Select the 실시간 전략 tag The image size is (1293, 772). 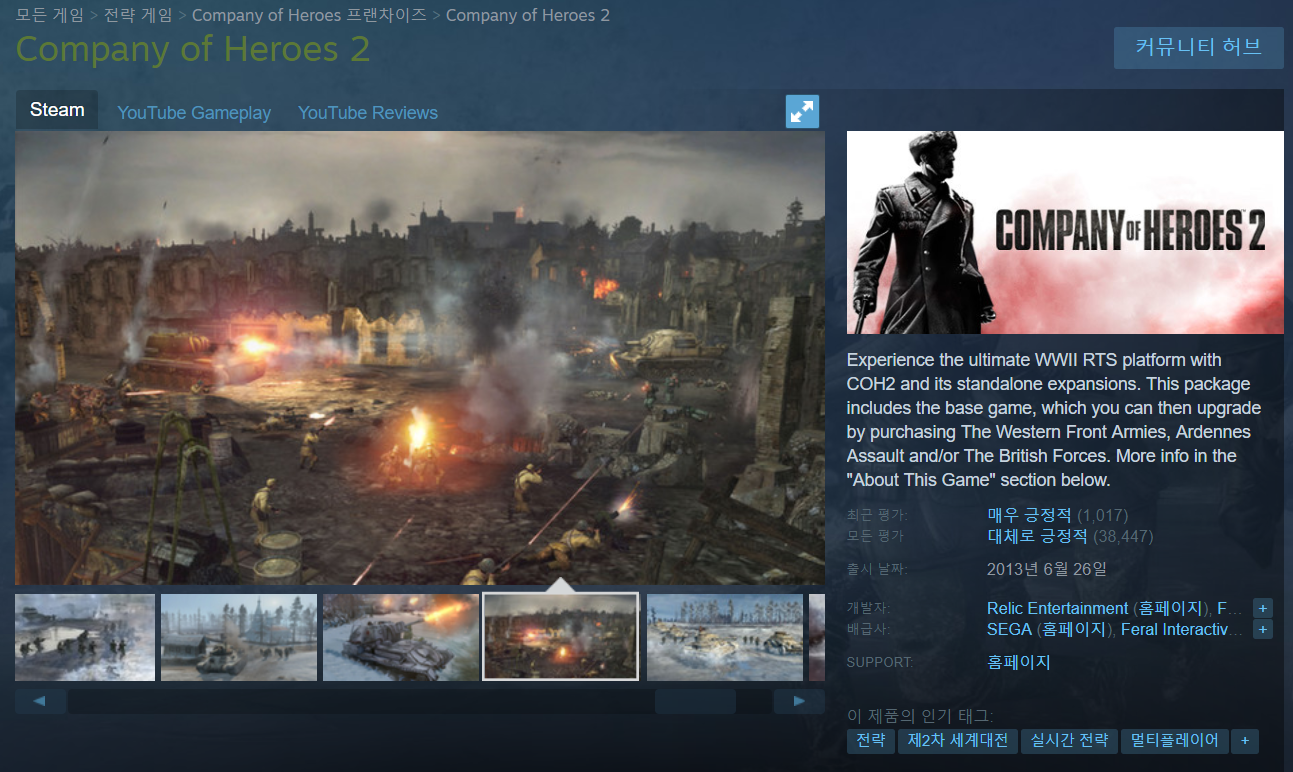1069,741
